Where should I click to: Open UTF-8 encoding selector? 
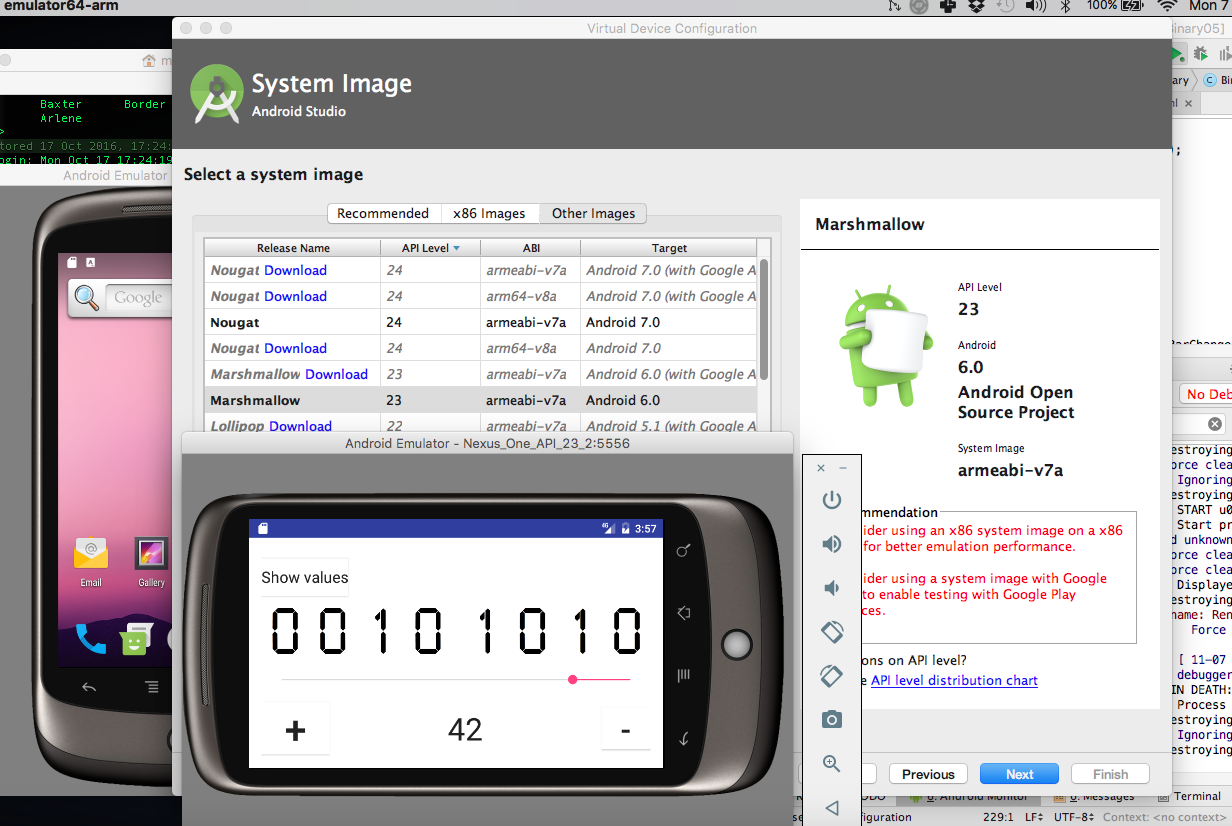tap(1074, 817)
